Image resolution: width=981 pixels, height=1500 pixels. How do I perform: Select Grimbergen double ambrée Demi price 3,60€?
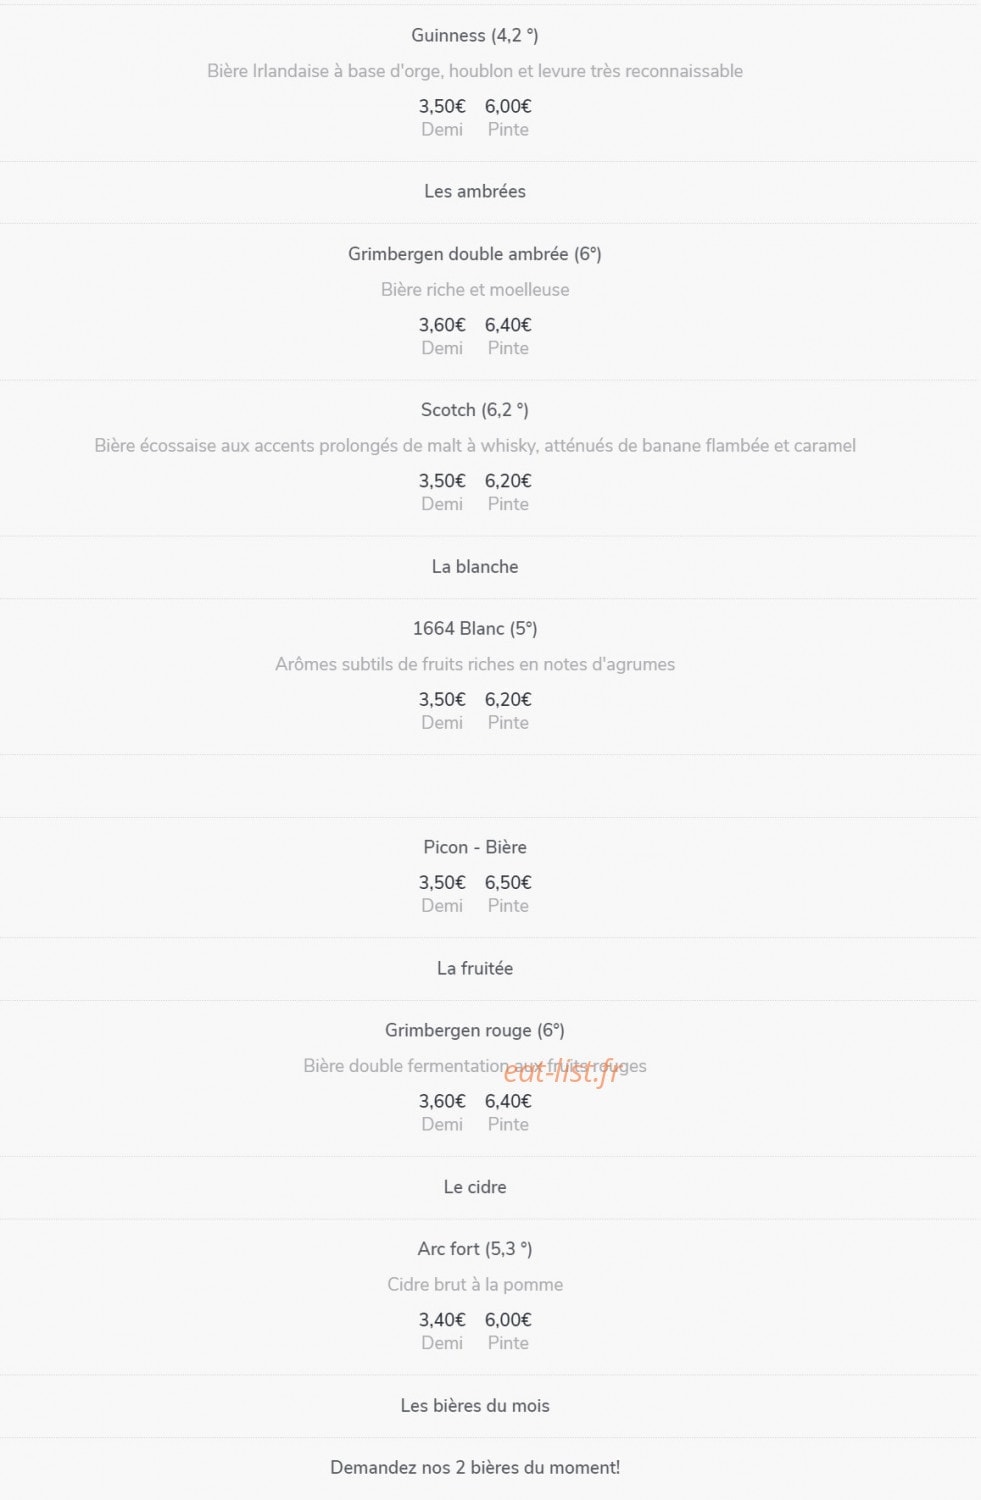click(442, 325)
